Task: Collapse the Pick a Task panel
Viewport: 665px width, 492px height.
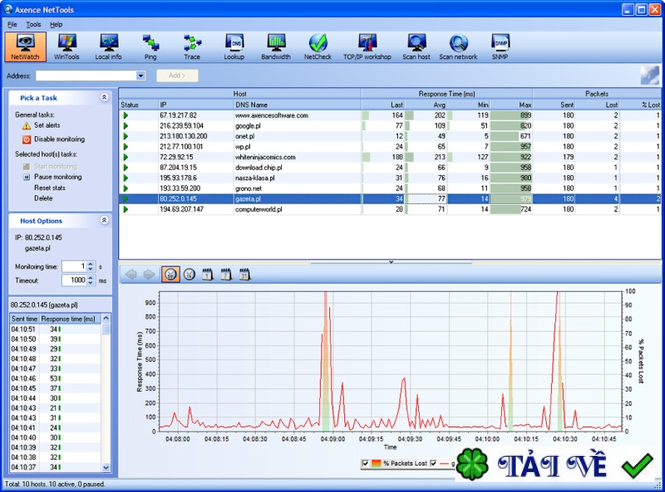Action: tap(105, 98)
